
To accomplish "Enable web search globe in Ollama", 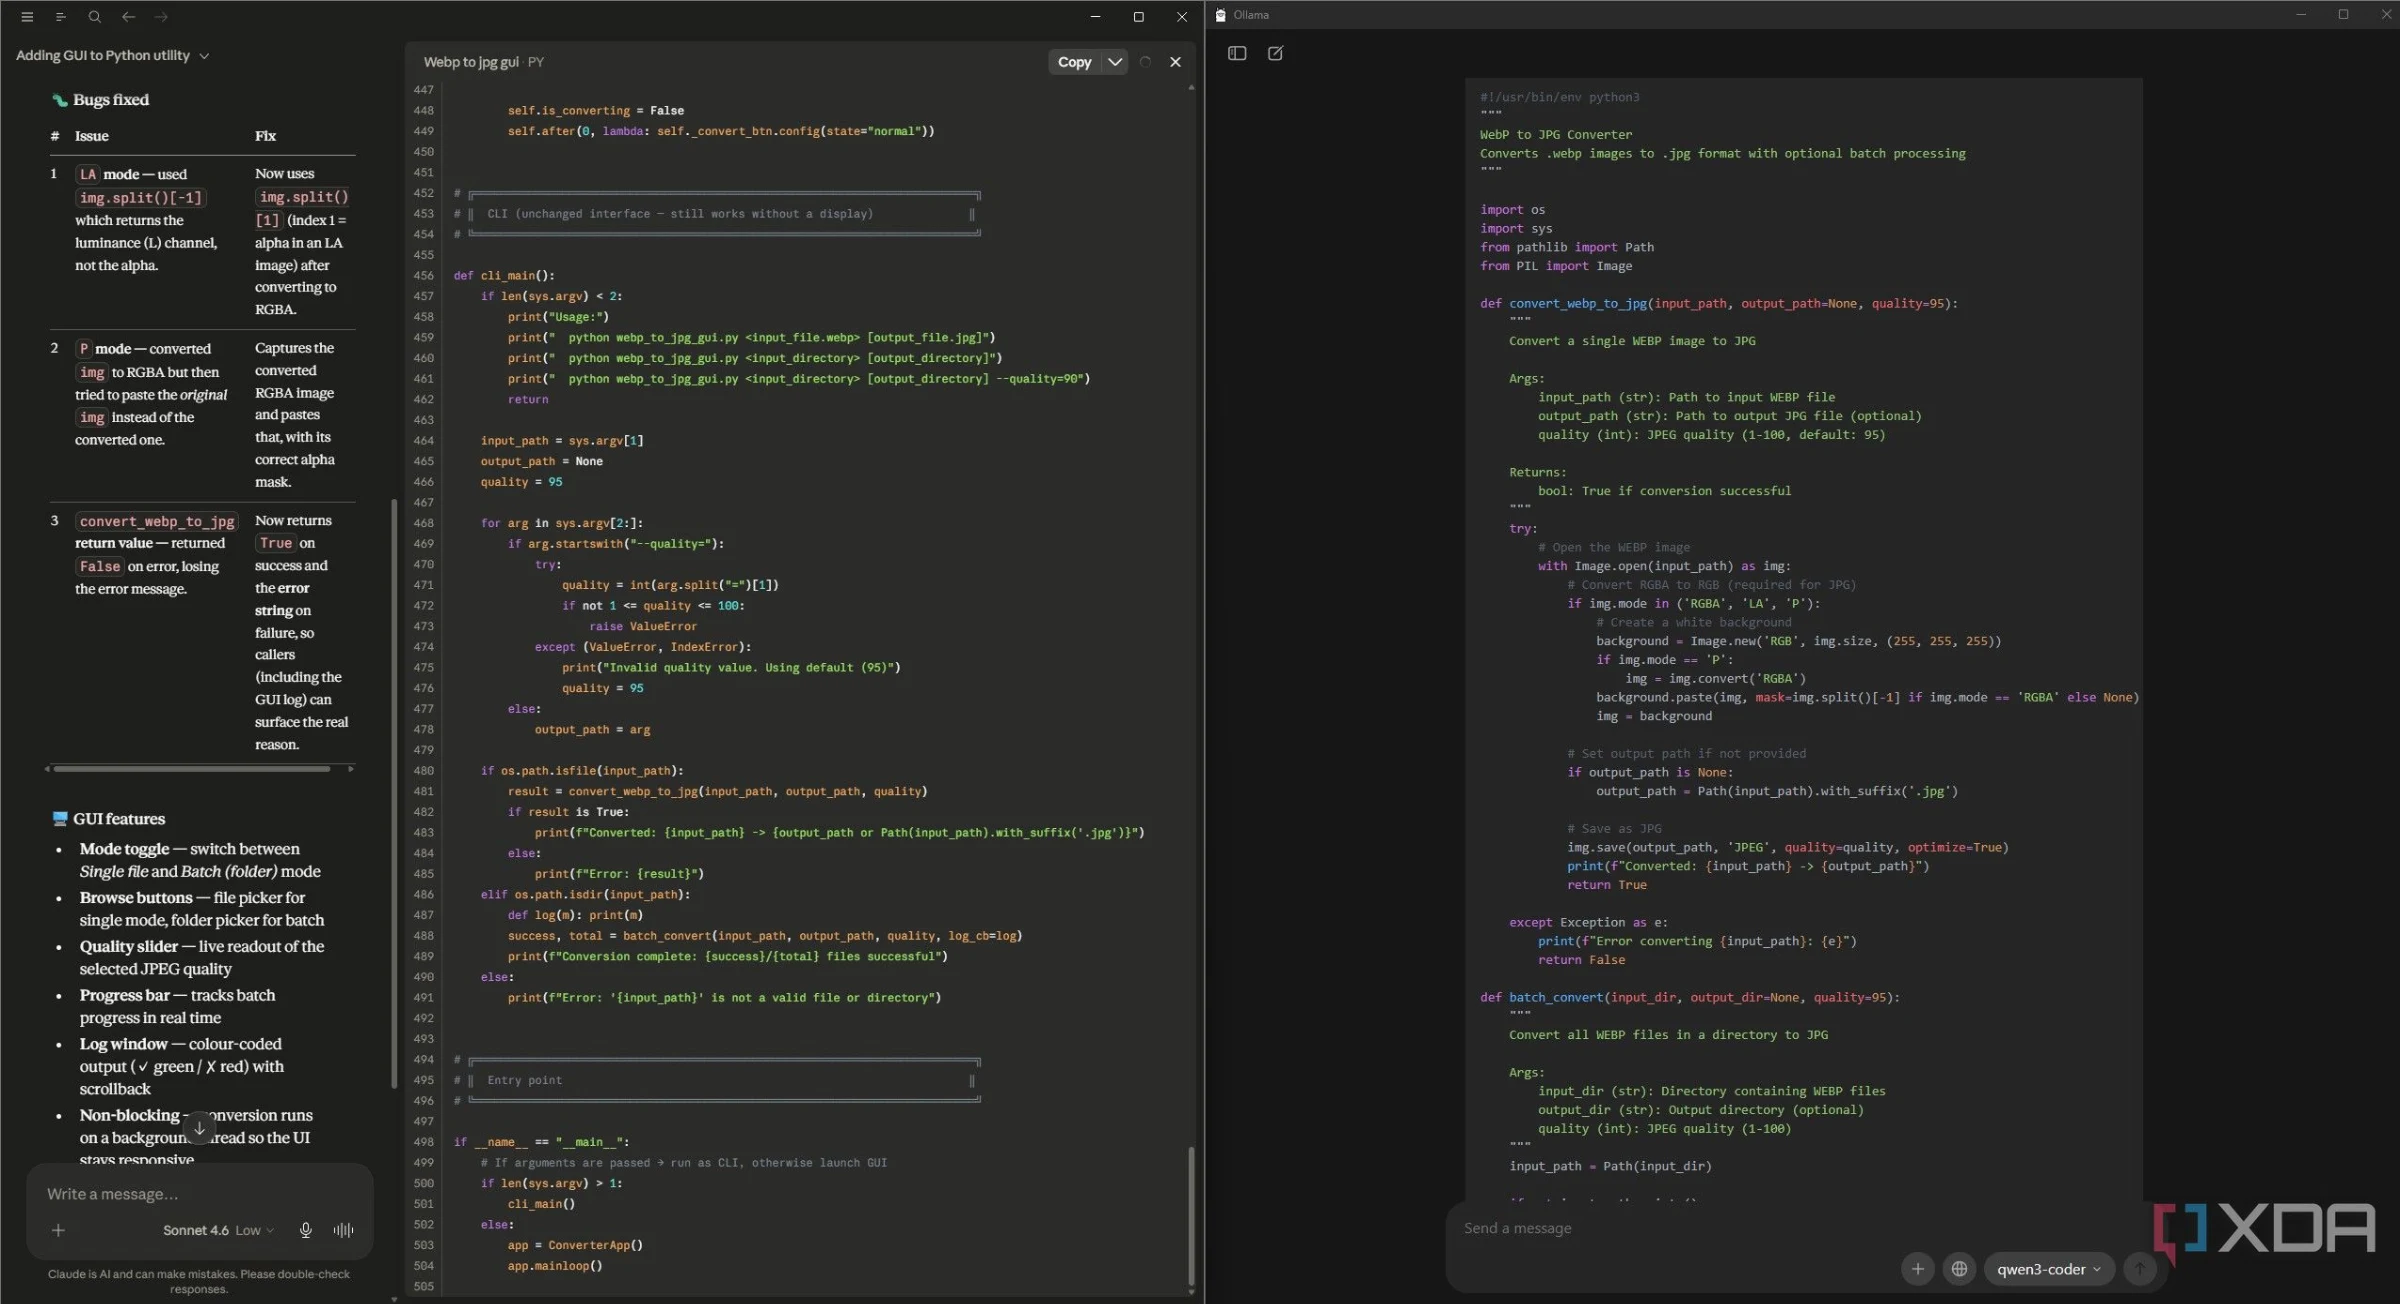I will 1959,1269.
